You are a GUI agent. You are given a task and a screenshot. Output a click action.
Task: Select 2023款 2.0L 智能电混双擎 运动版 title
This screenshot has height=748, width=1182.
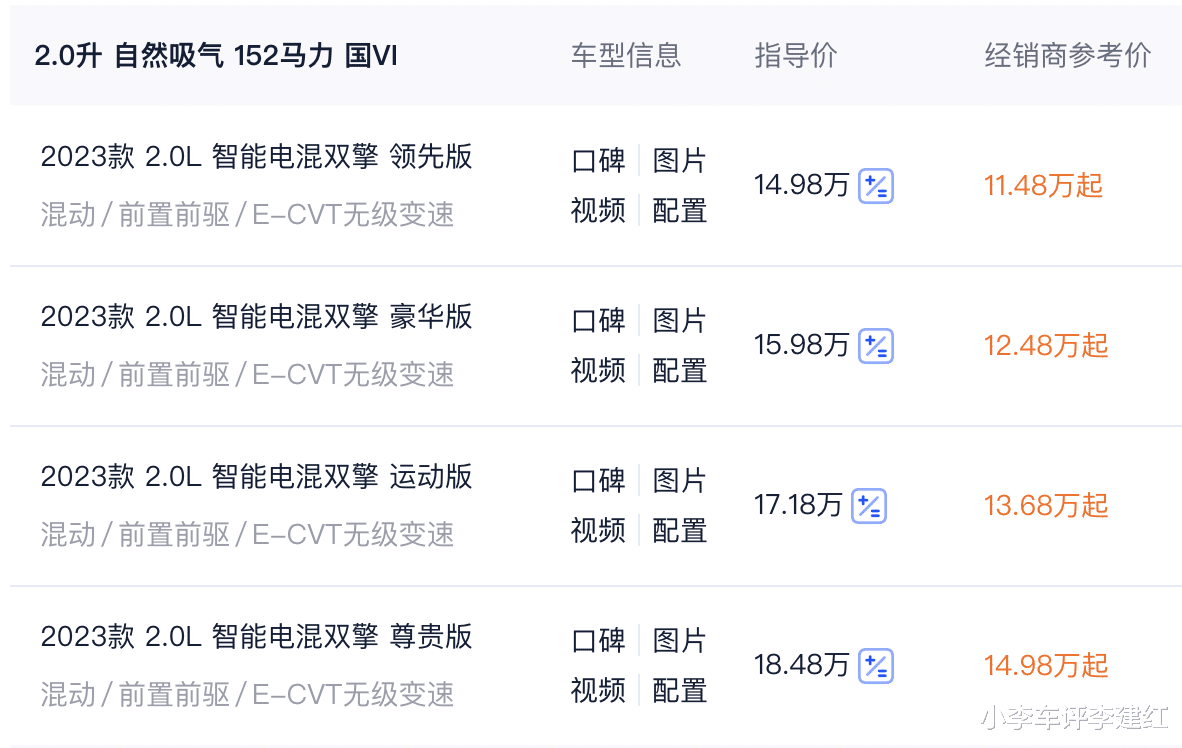pyautogui.click(x=256, y=477)
